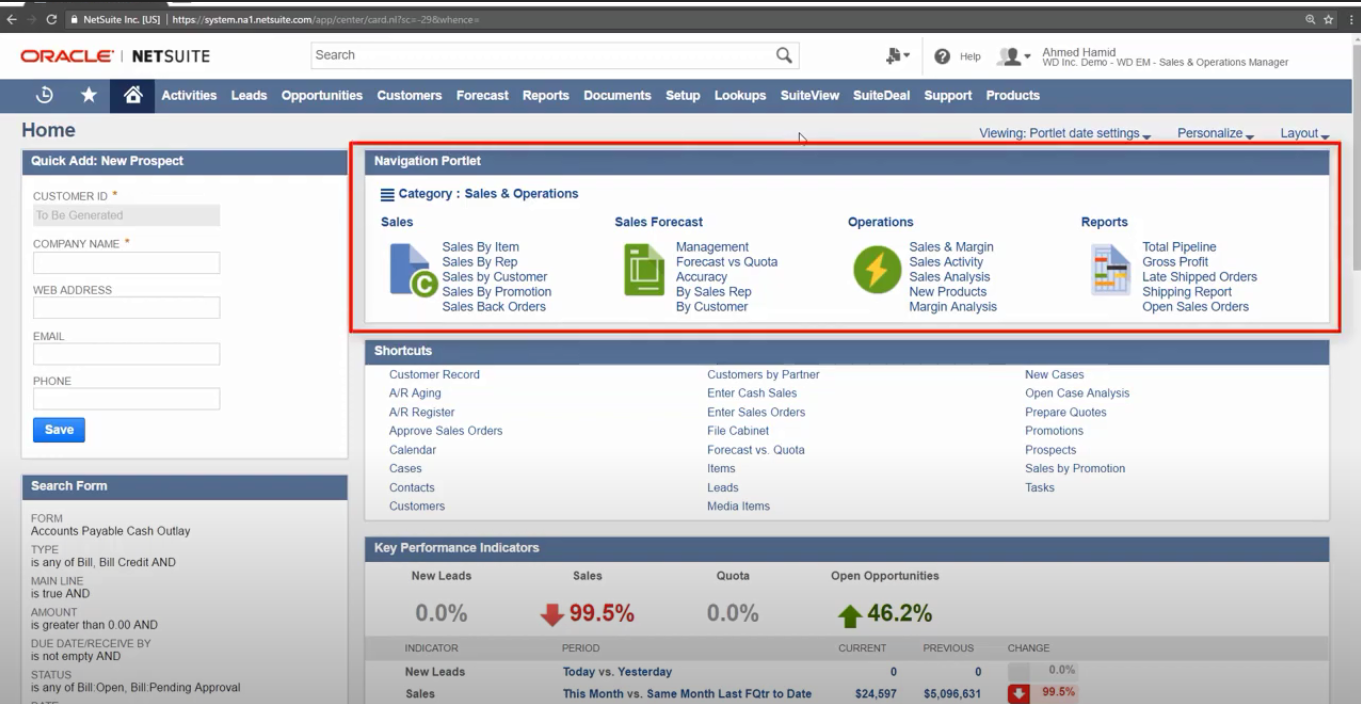
Task: Open the Layout dropdown
Action: (1304, 133)
